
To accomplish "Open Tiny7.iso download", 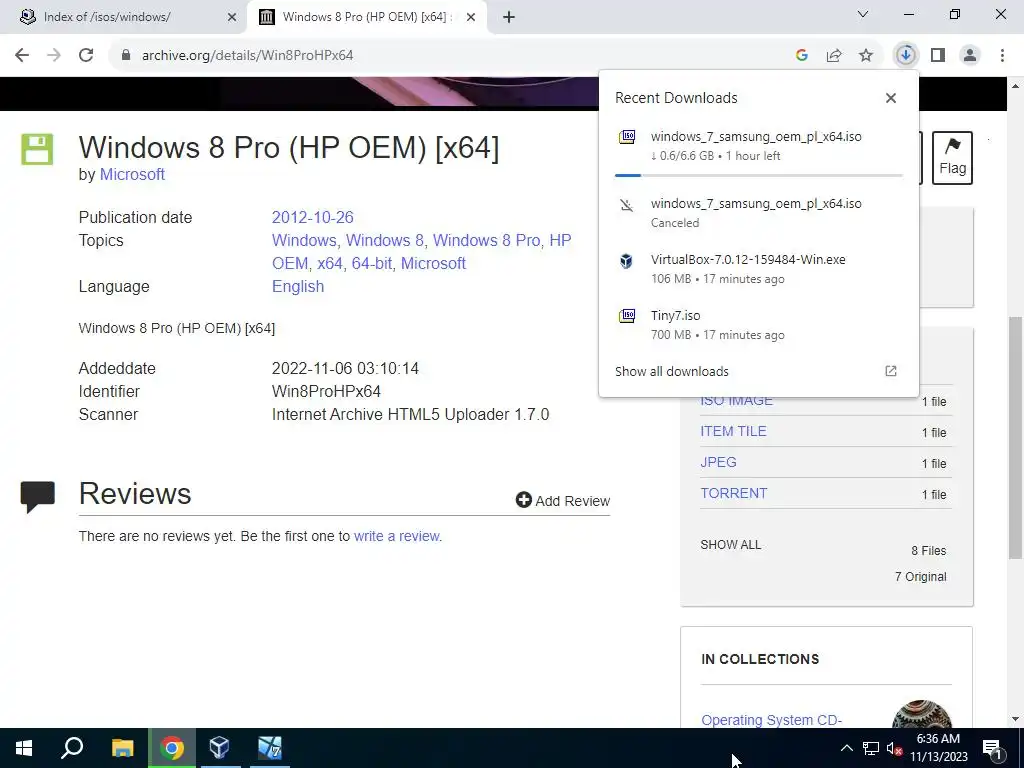I will click(x=758, y=325).
